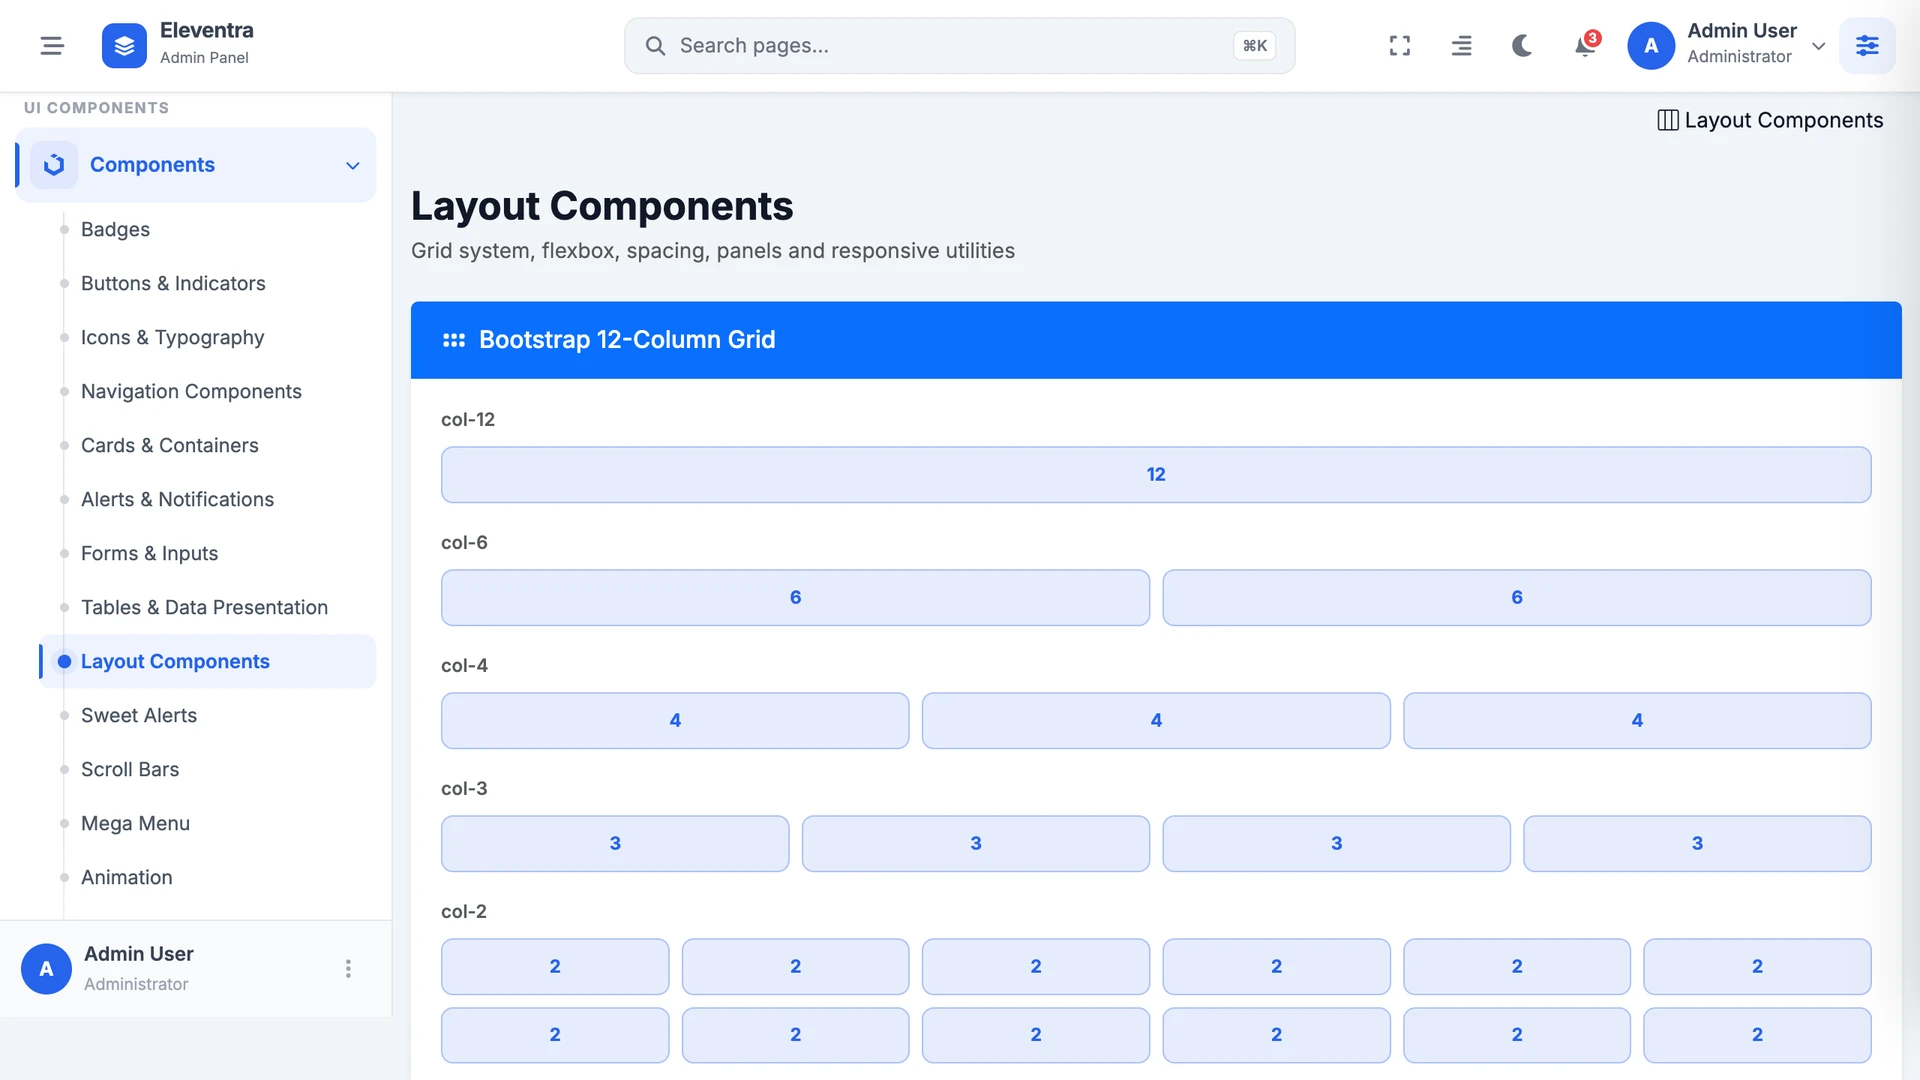Open the Animation page
This screenshot has height=1080, width=1920.
[126, 877]
